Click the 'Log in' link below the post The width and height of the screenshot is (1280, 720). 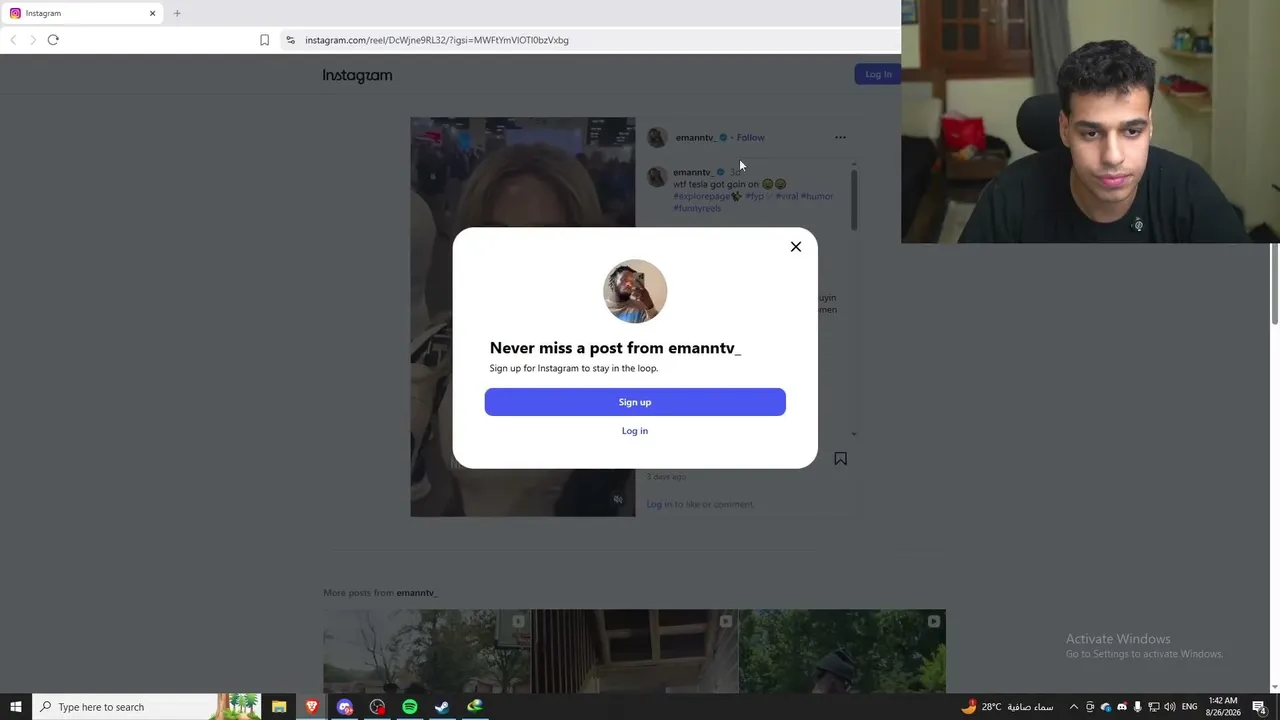point(659,504)
